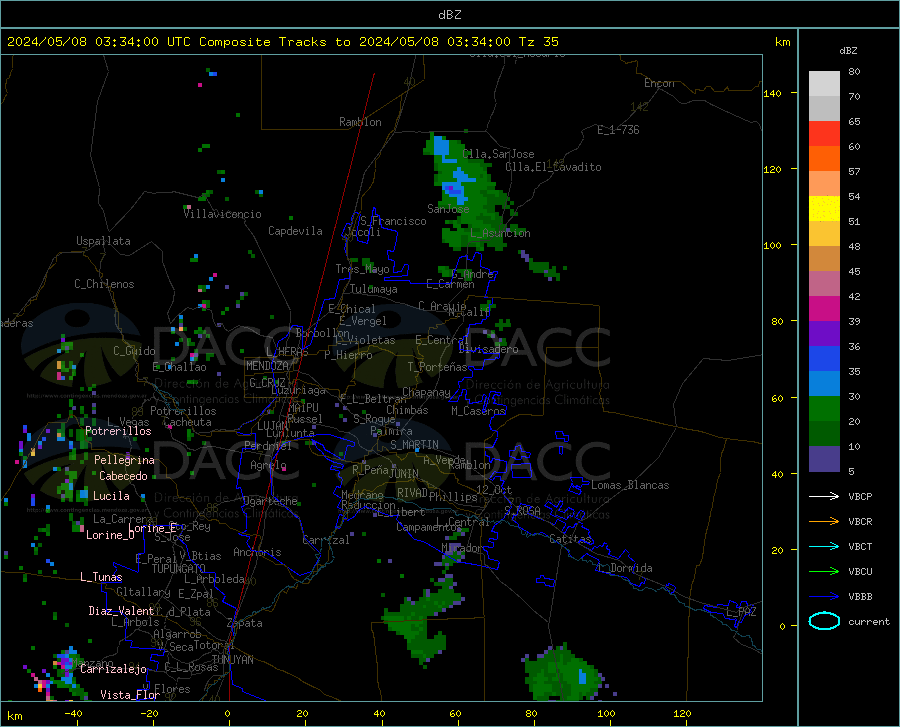Click the green VBCU arrow legend icon
The height and width of the screenshot is (727, 900).
824,572
